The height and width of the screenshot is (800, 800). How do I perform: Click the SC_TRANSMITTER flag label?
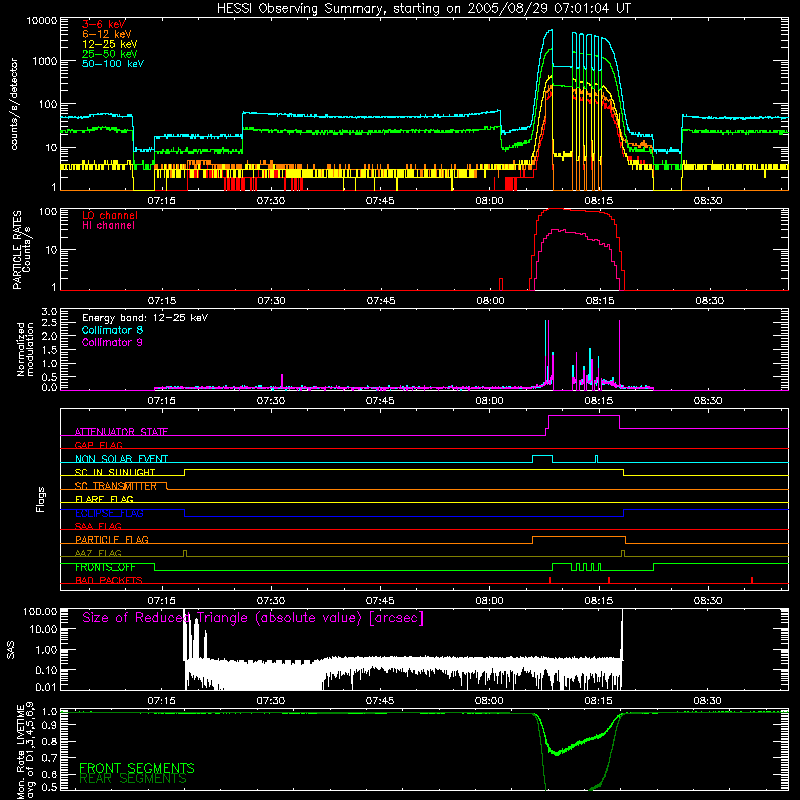116,486
